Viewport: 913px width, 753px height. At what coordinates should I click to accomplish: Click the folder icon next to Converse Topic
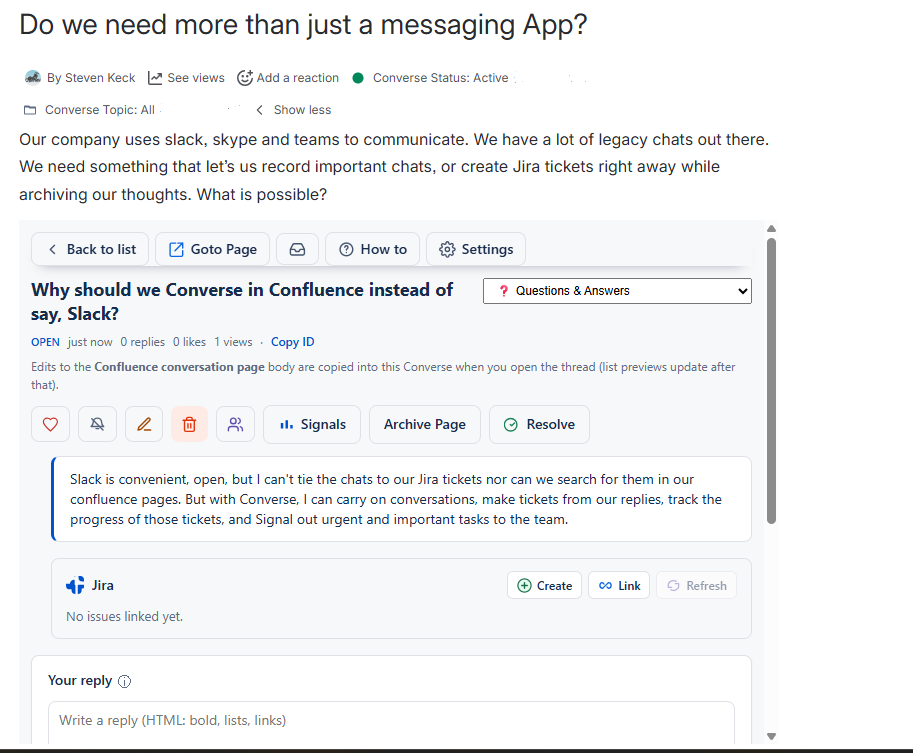[x=30, y=110]
